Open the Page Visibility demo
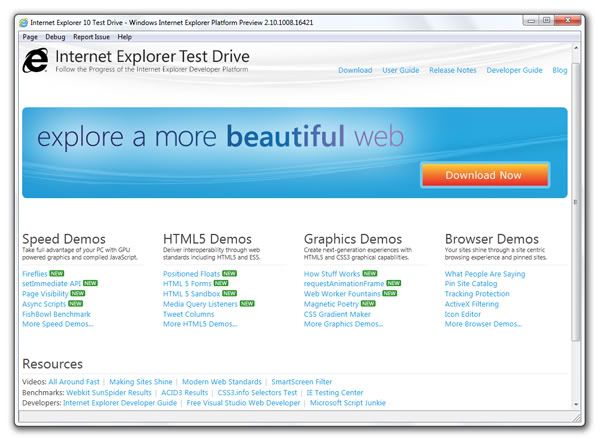Screen dimensions: 600x440 [x=45, y=294]
